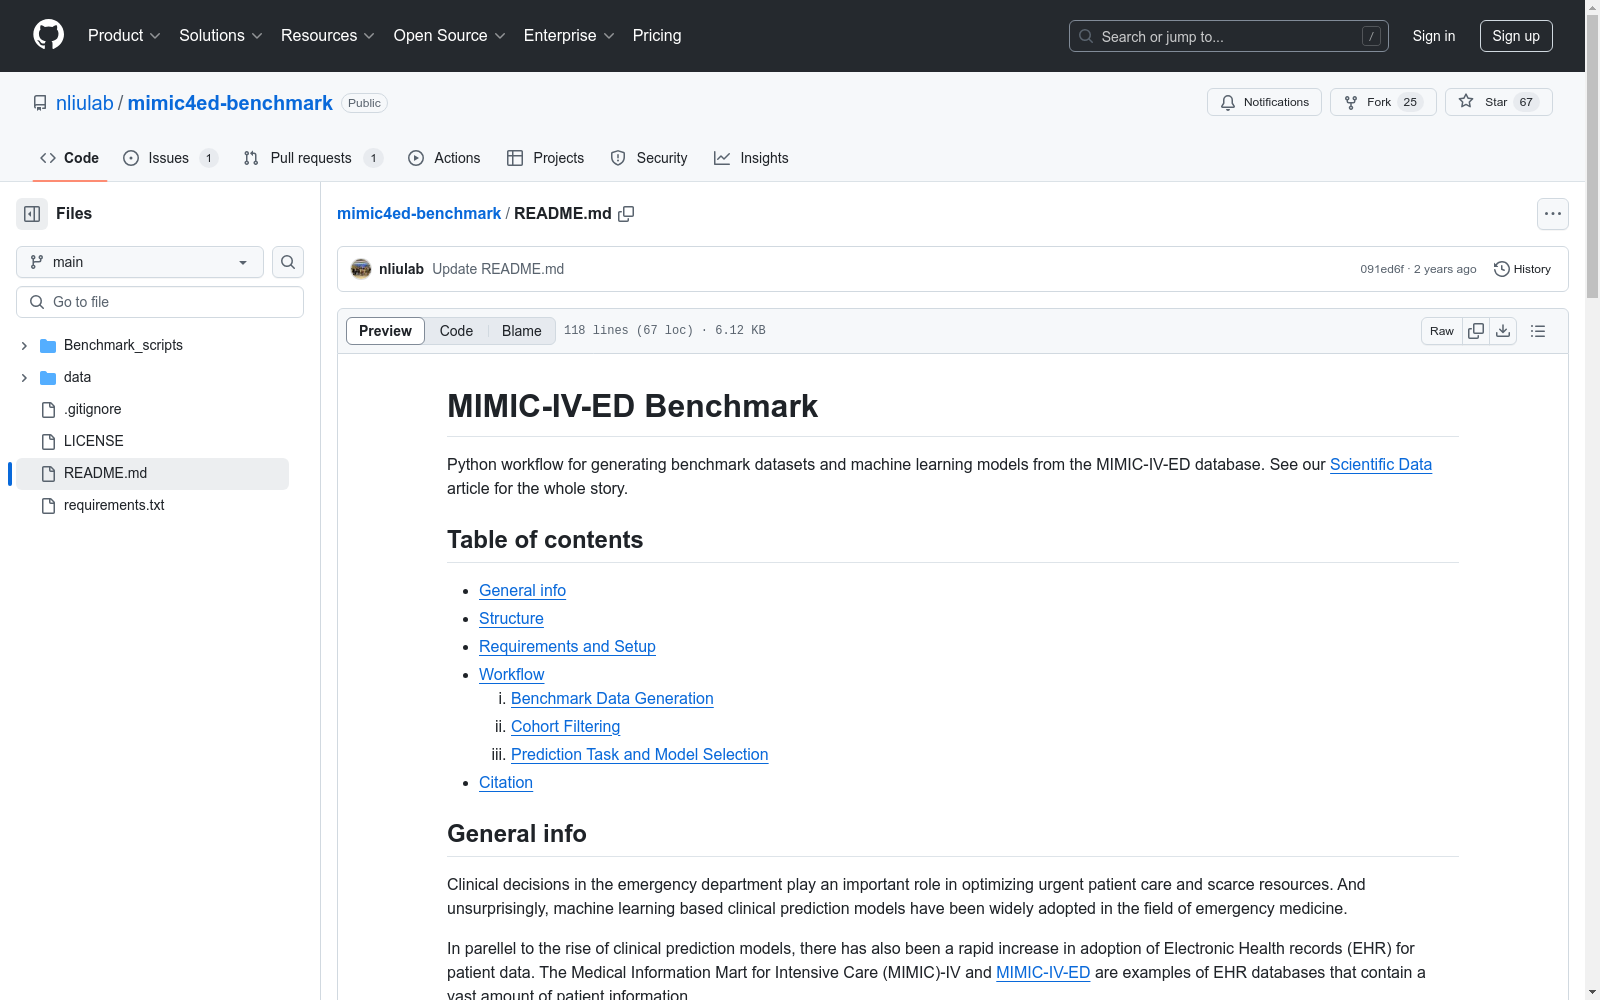Open the Issues tab
The height and width of the screenshot is (1000, 1600).
coord(168,158)
